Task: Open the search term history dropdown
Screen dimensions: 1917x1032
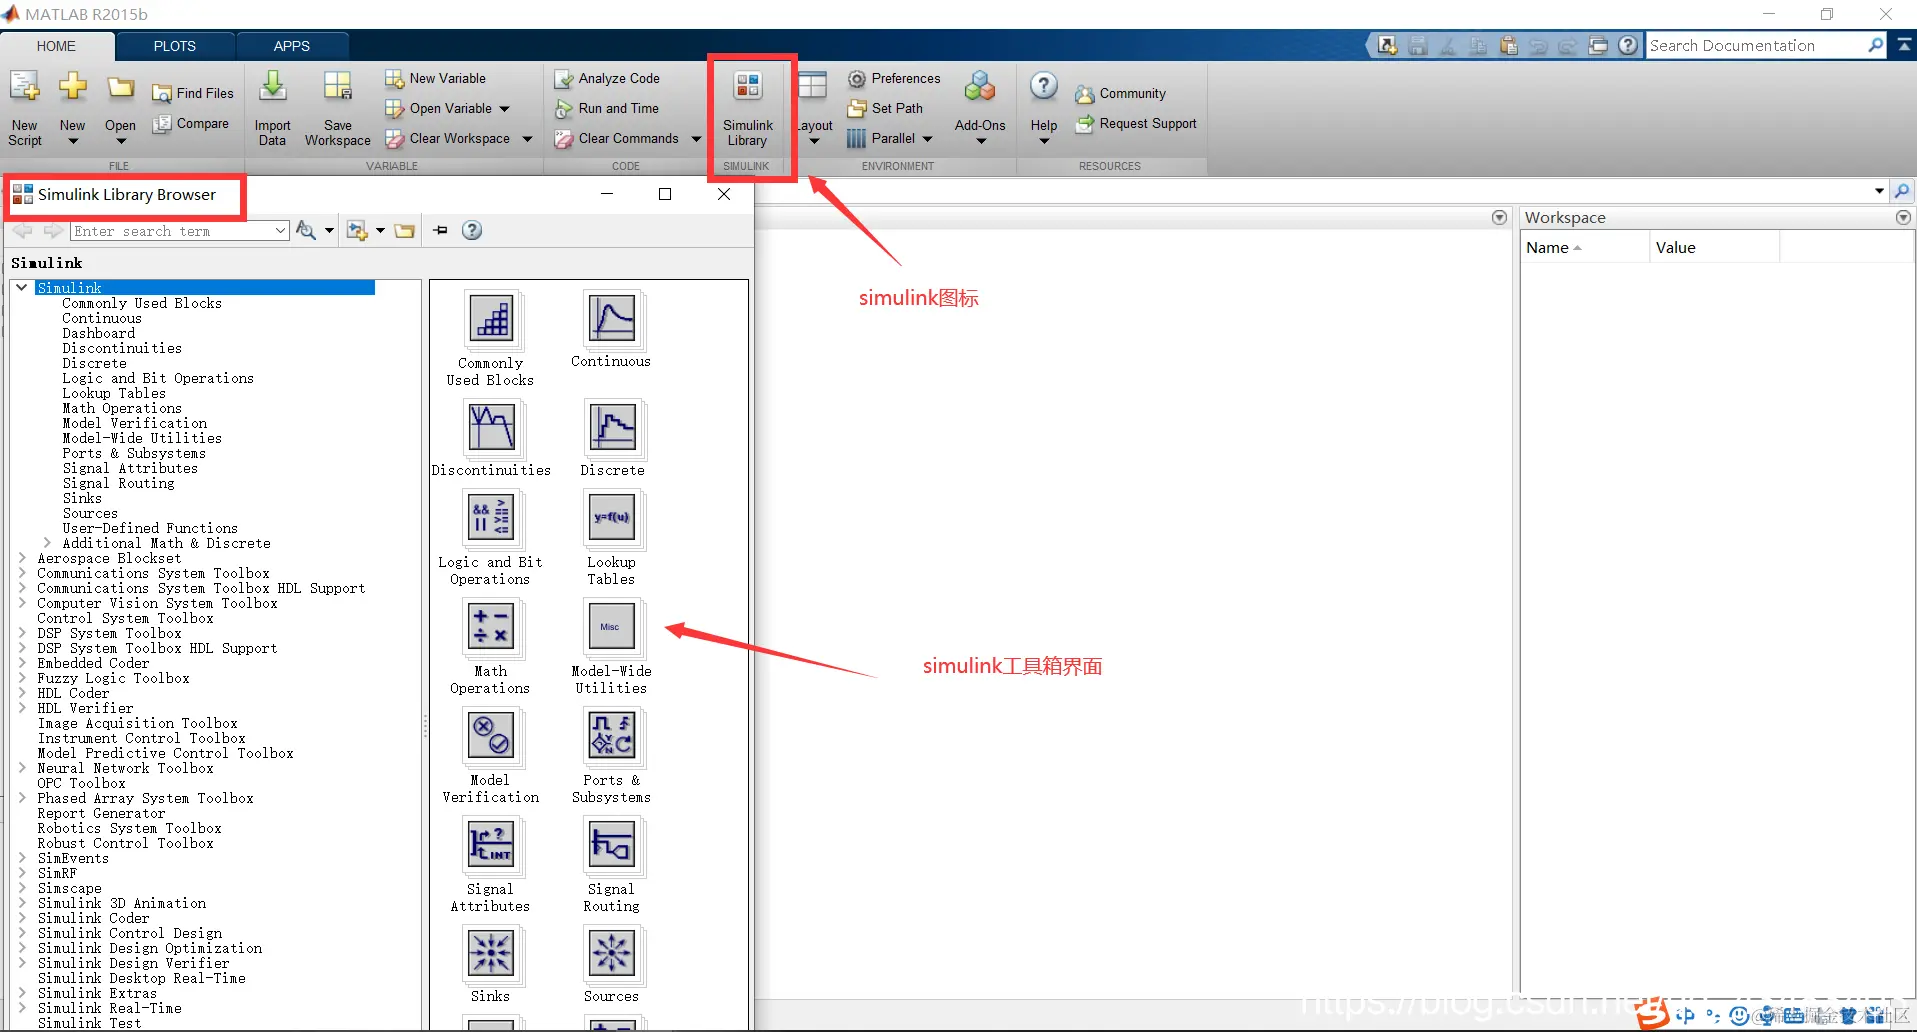Action: (280, 231)
